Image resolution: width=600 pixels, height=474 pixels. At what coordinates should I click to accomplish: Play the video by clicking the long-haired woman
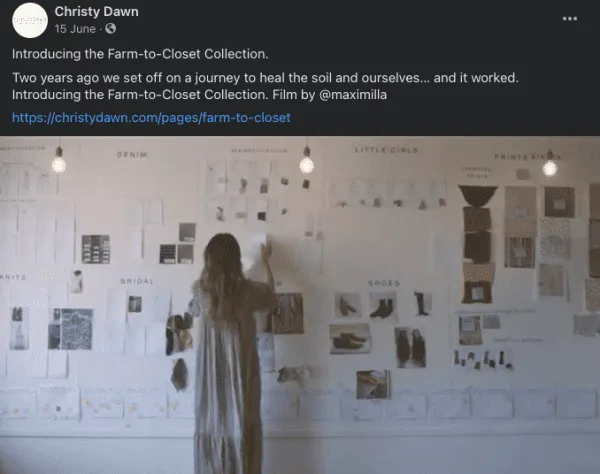231,352
